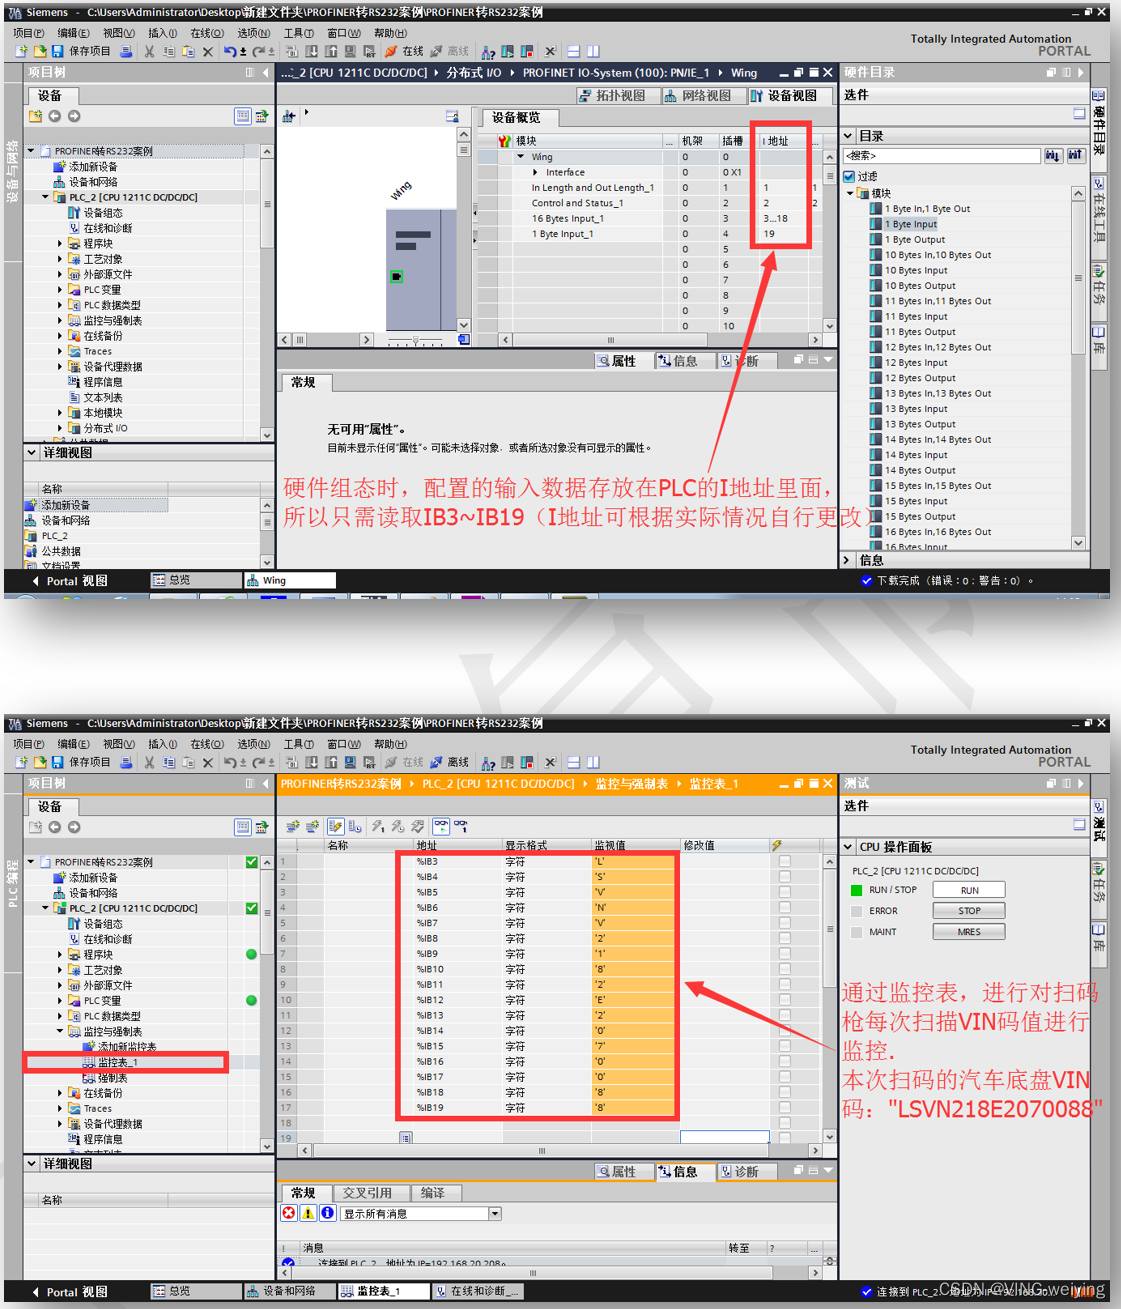Check modify checkbox in %IB6 row
1121x1309 pixels.
784,907
